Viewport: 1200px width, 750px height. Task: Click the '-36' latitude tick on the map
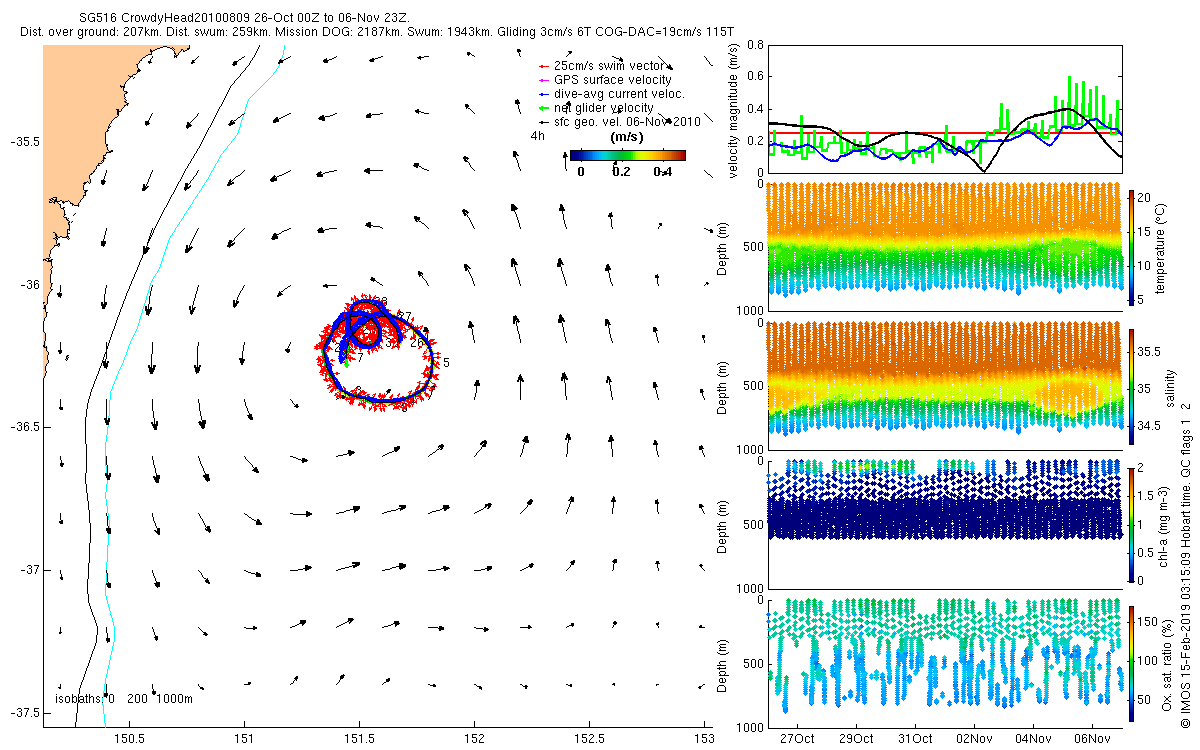28,285
